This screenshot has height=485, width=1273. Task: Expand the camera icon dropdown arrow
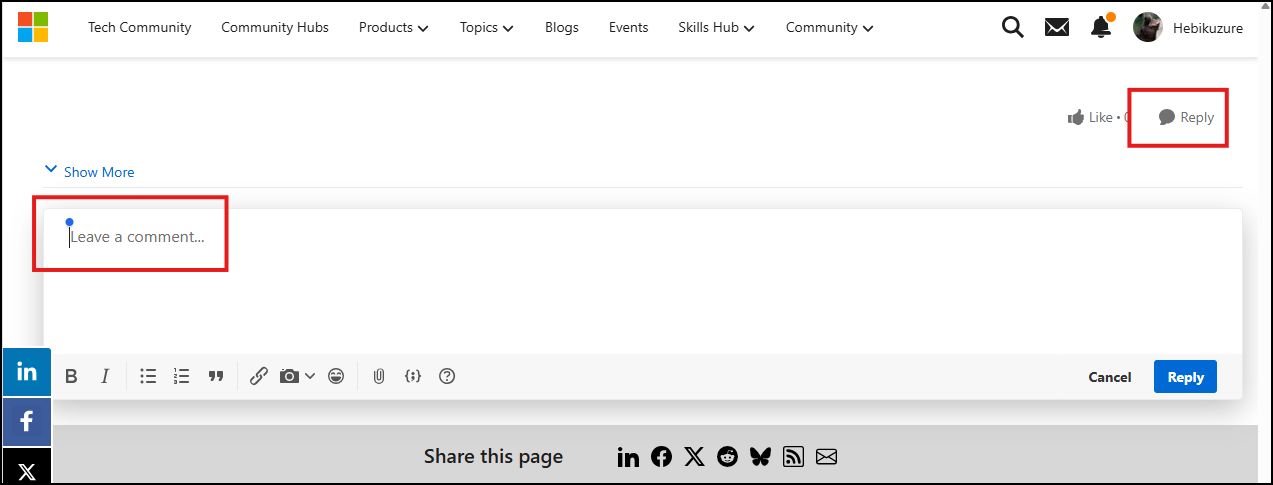tap(310, 376)
